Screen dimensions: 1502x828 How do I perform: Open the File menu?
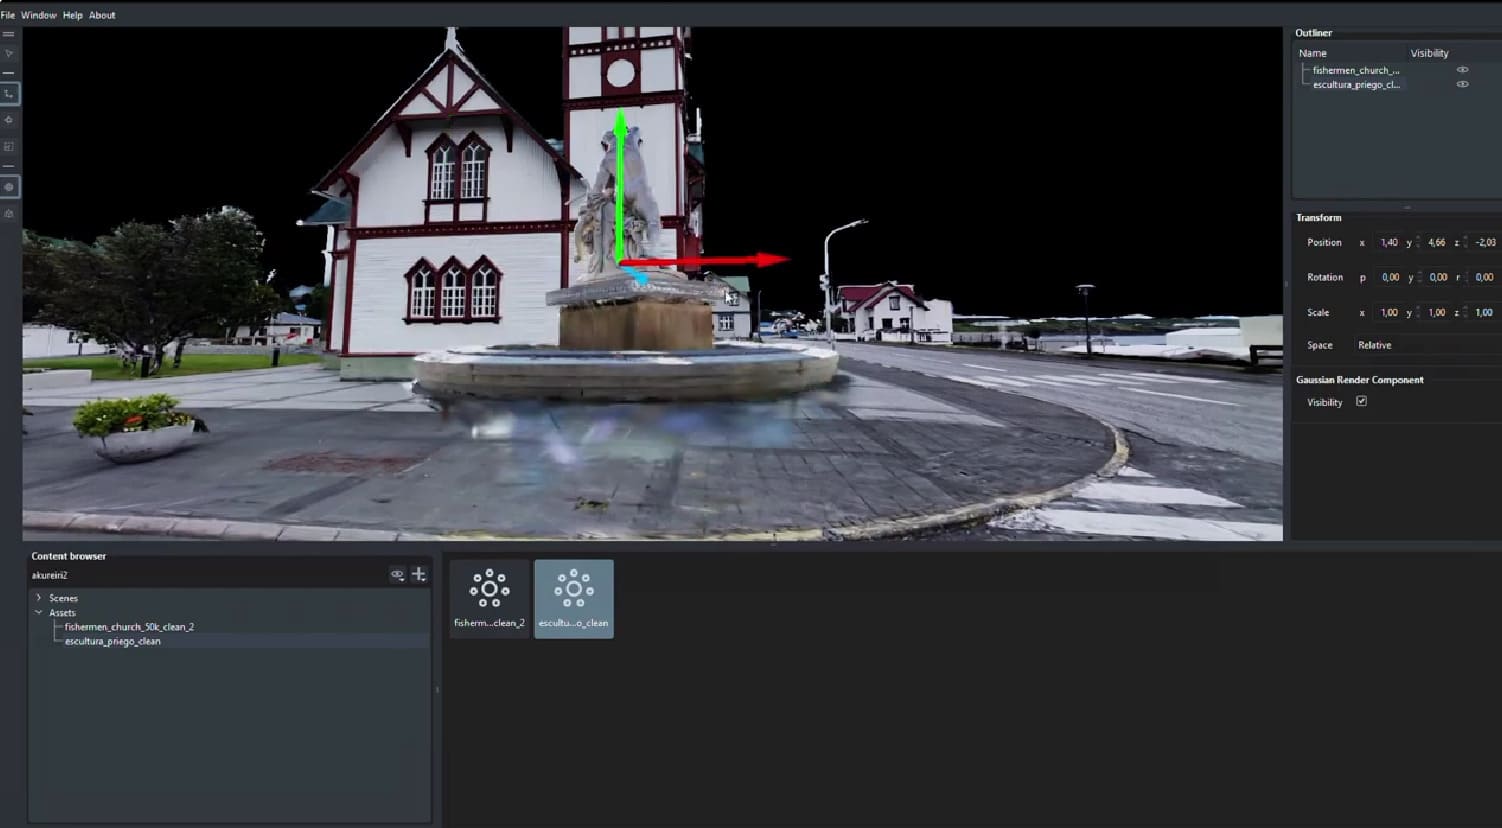[8, 15]
